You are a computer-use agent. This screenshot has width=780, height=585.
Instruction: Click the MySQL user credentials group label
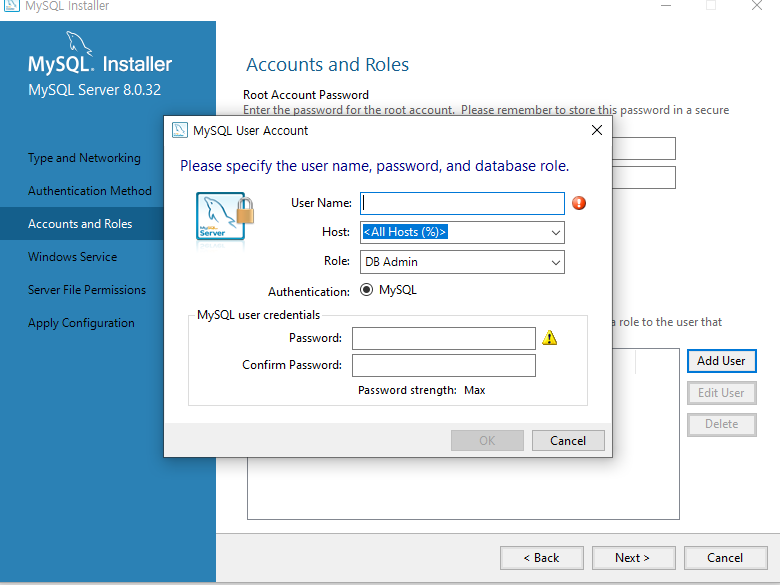tap(258, 315)
